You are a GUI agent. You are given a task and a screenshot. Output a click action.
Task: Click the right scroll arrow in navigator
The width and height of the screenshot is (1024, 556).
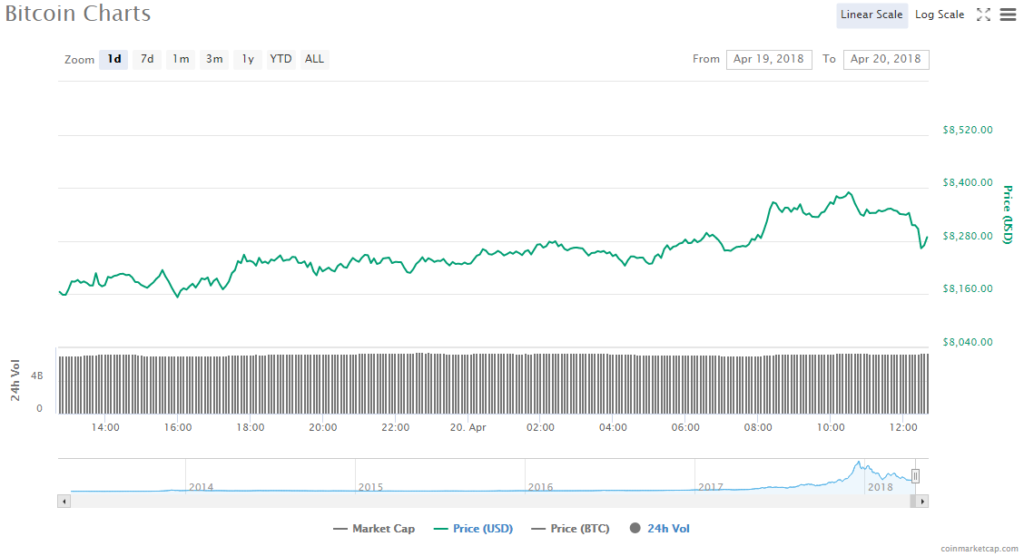tap(922, 500)
